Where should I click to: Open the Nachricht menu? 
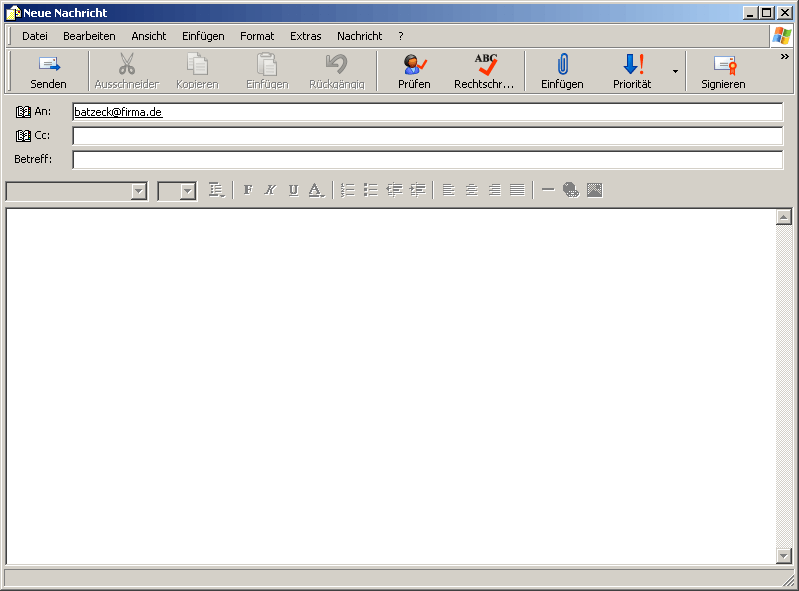coord(359,36)
